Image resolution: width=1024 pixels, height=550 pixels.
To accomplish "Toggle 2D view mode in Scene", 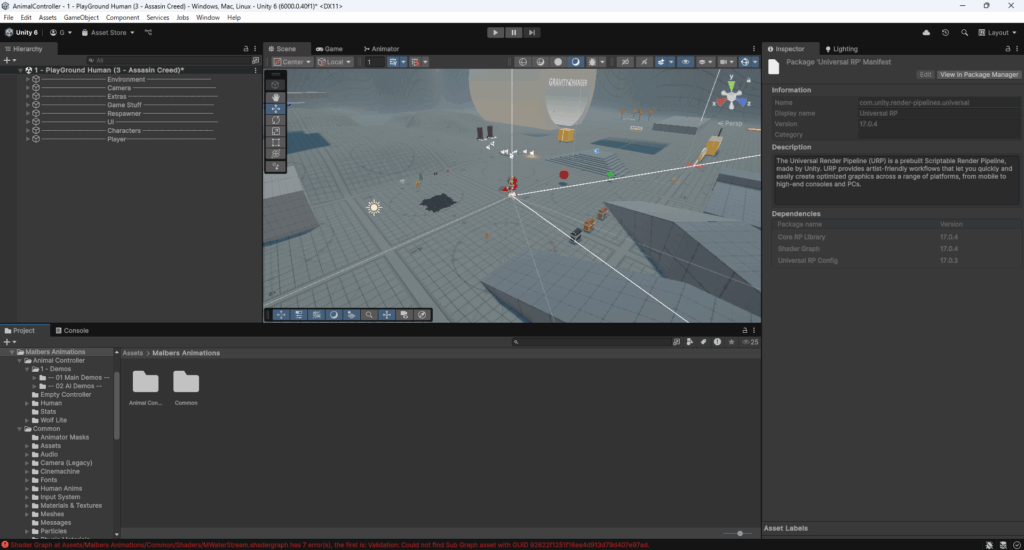I will (625, 62).
